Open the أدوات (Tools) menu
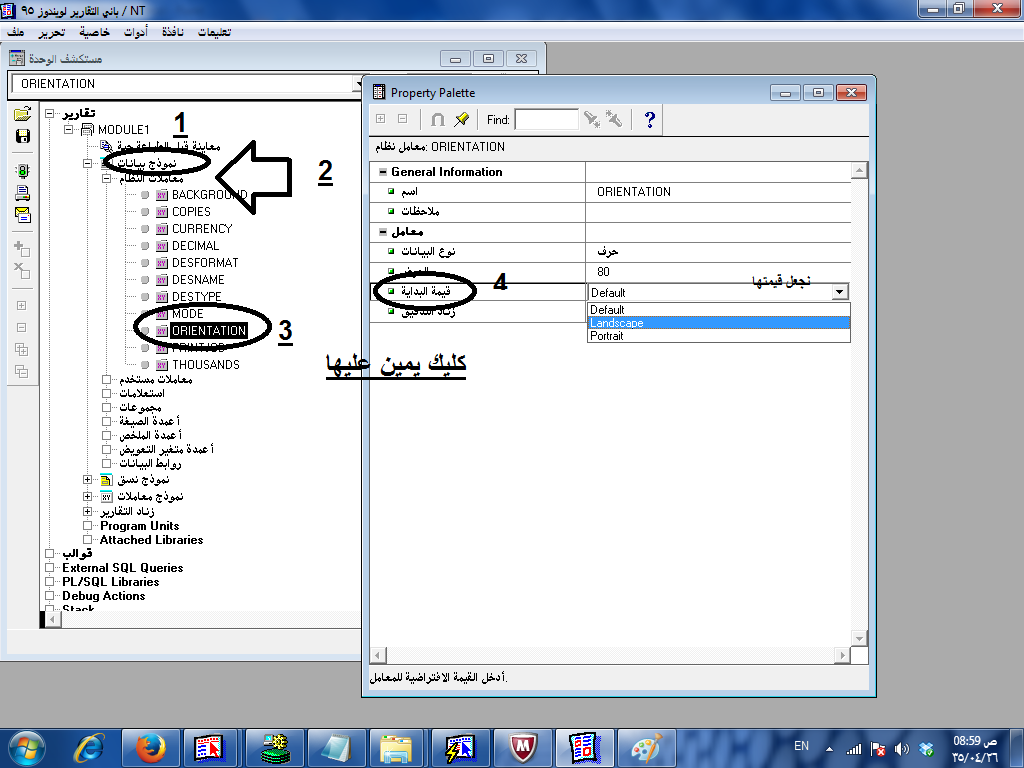The width and height of the screenshot is (1024, 768). pyautogui.click(x=135, y=31)
